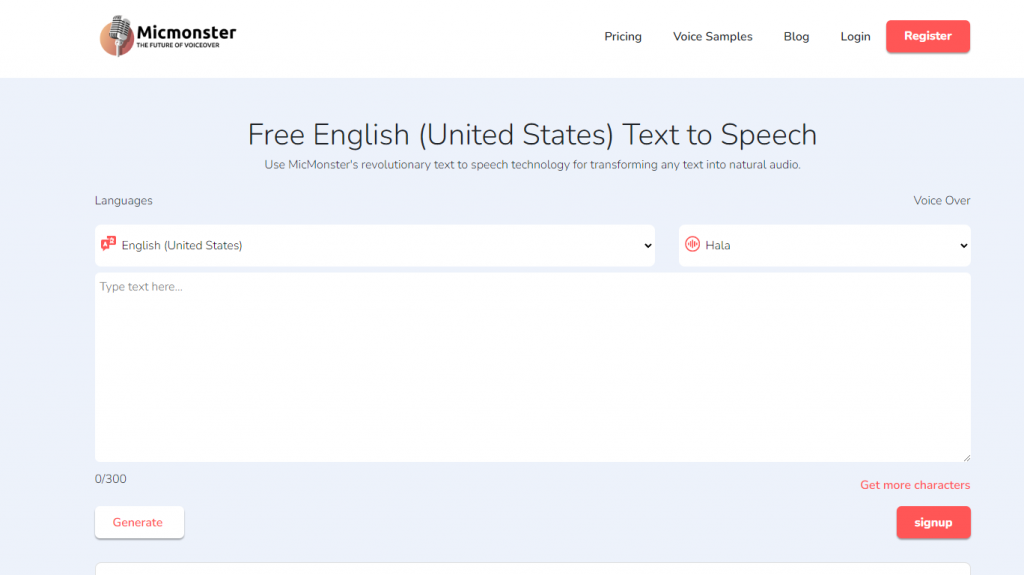The image size is (1024, 575).
Task: Click the Login nav link
Action: (855, 37)
